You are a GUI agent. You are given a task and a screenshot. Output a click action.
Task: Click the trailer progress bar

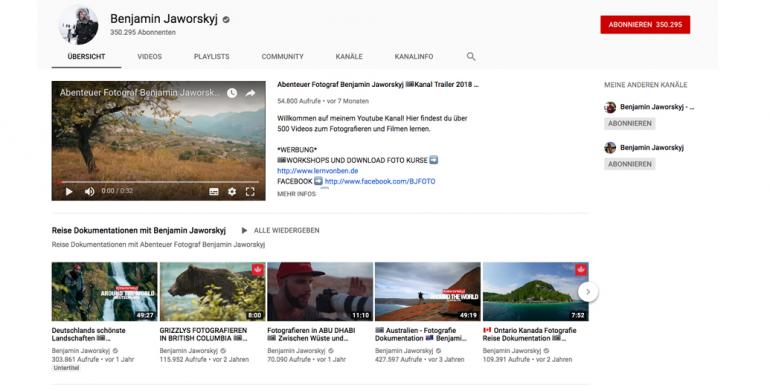click(x=158, y=182)
